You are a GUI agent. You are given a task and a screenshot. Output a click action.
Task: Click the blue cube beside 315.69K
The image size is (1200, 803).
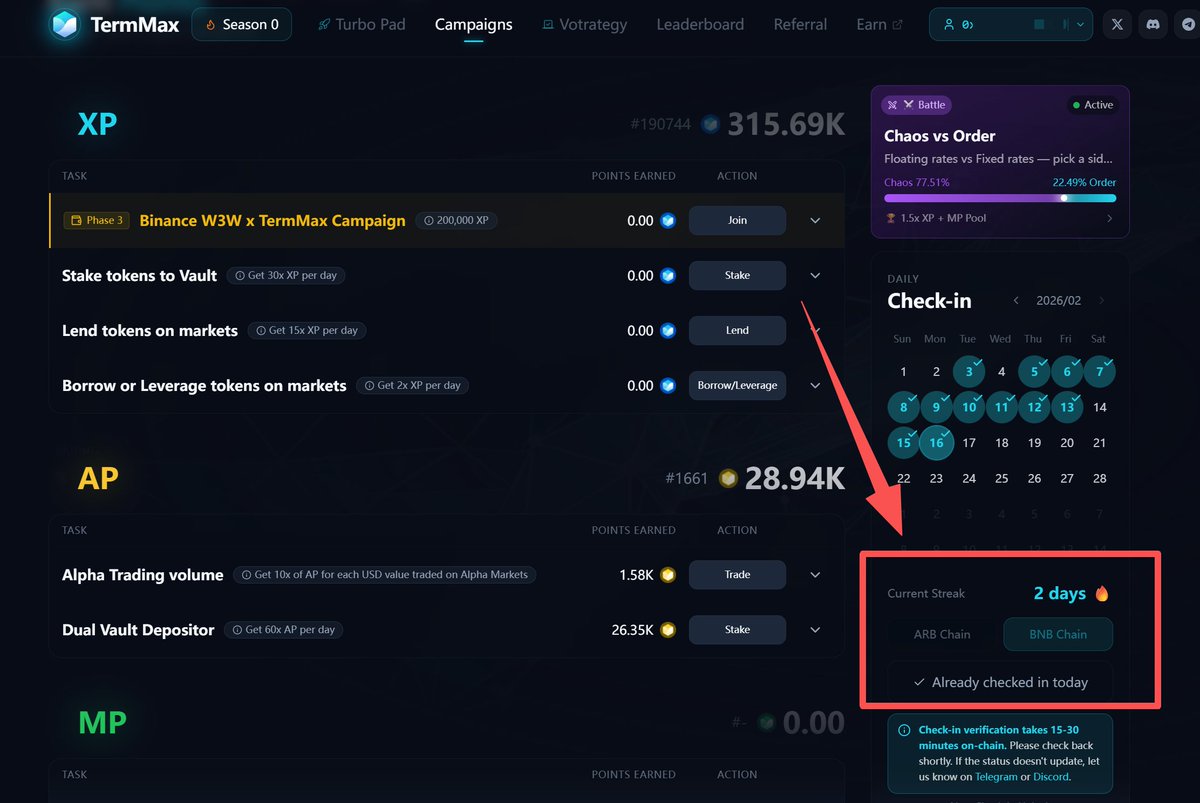pyautogui.click(x=710, y=124)
